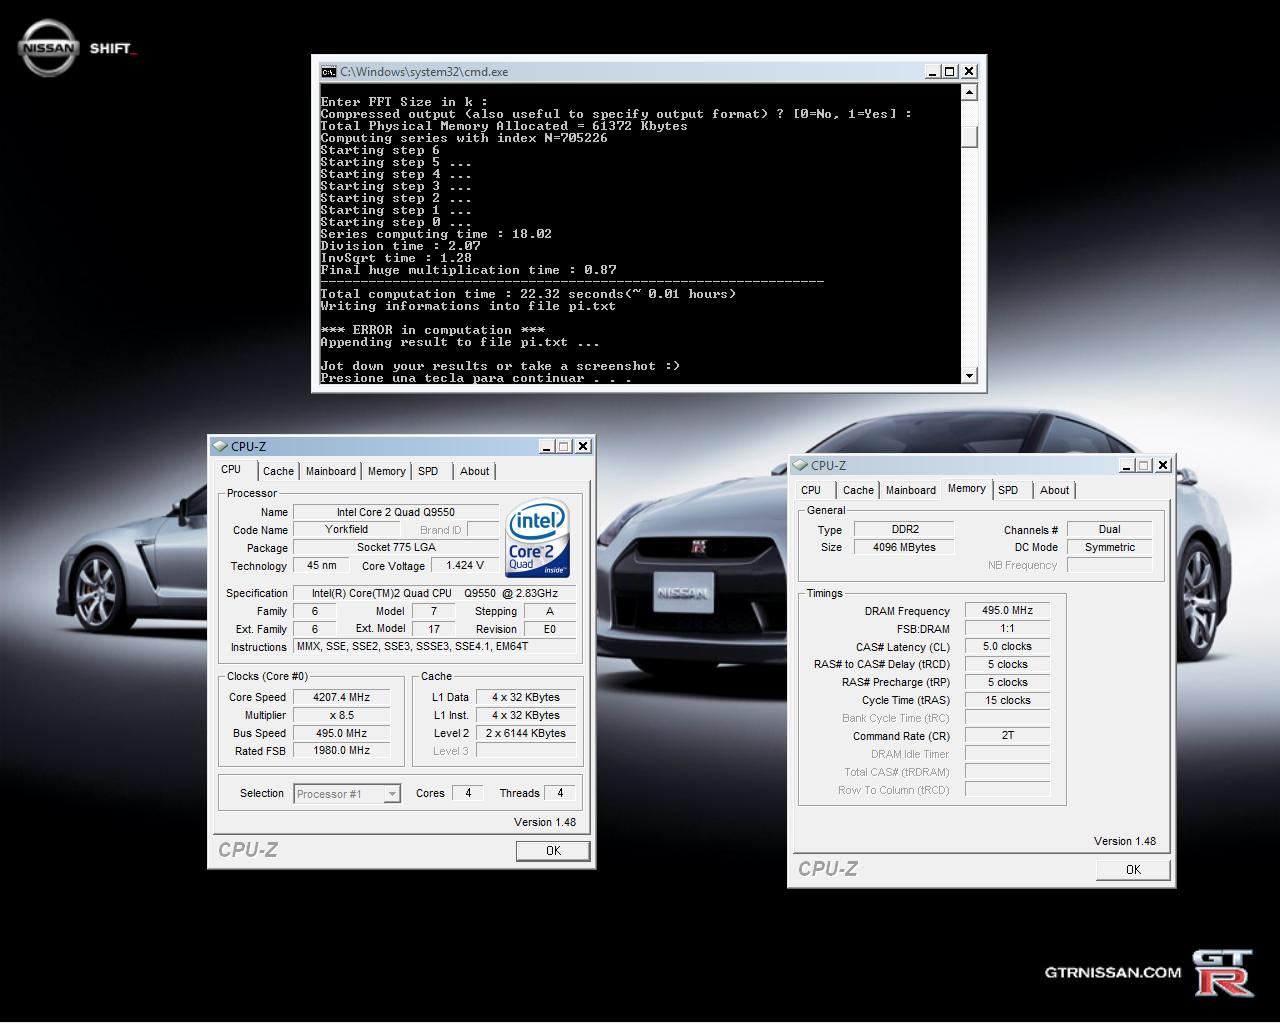Minimize the left CPU-Z window
1280x1024 pixels.
[x=547, y=446]
